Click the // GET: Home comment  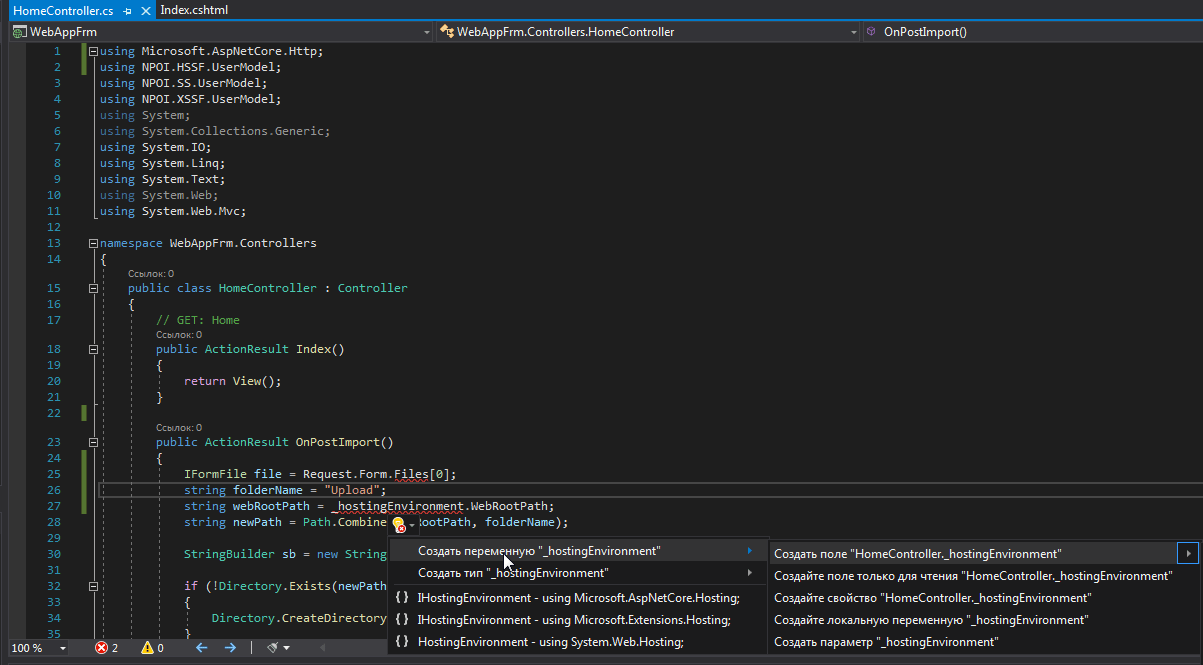pos(198,320)
